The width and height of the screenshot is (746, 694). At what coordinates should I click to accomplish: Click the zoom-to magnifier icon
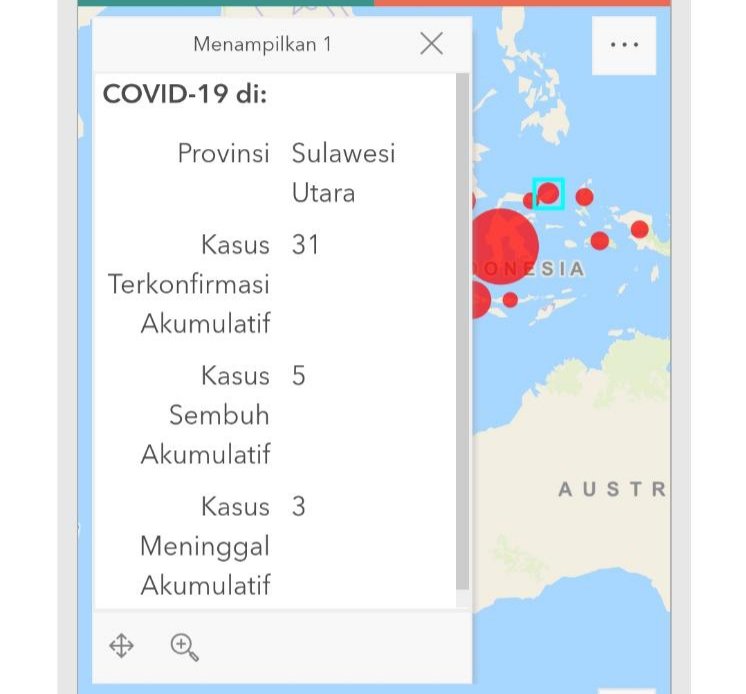184,647
